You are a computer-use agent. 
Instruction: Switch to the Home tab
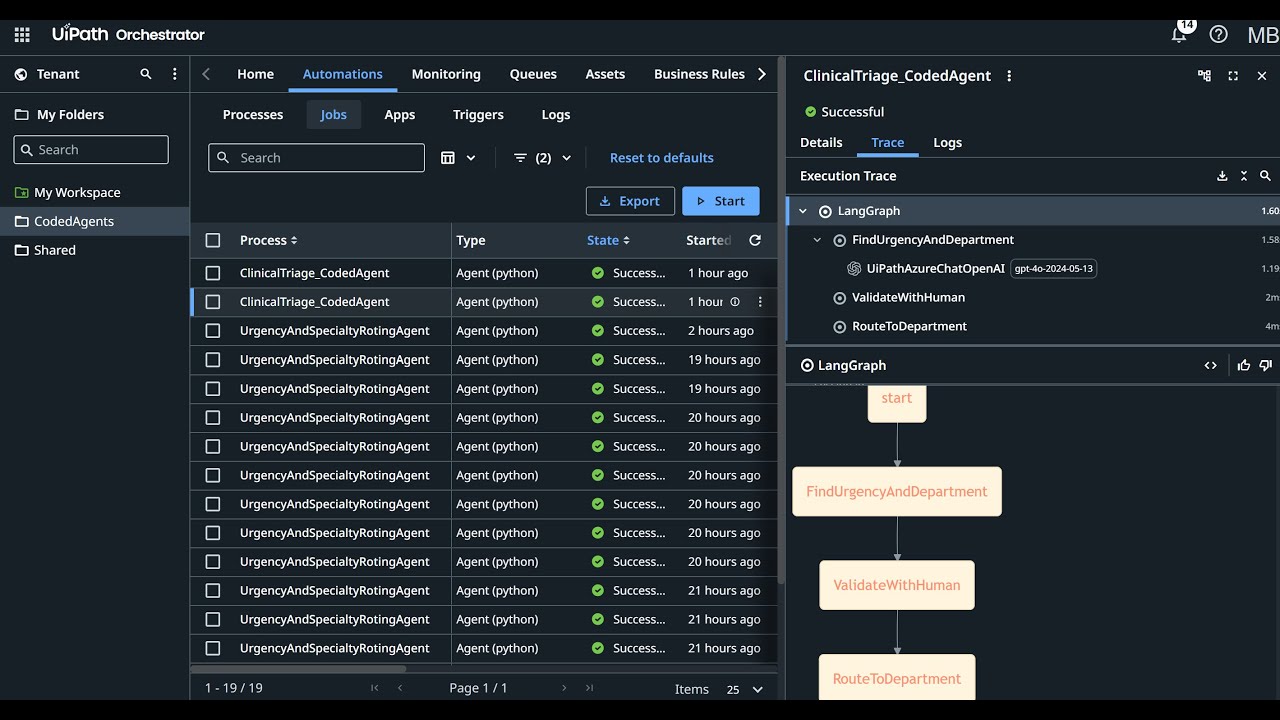point(255,74)
